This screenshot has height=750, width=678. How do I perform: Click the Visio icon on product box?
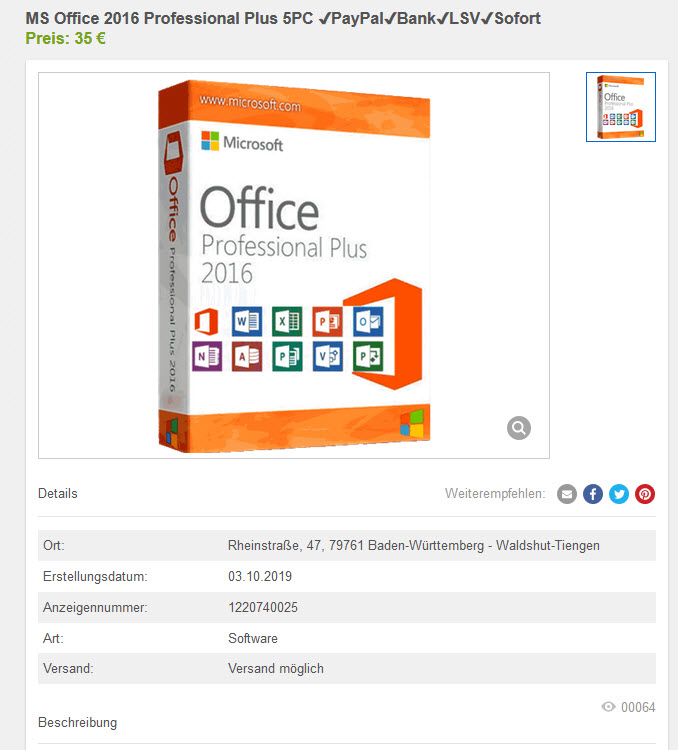click(x=328, y=356)
